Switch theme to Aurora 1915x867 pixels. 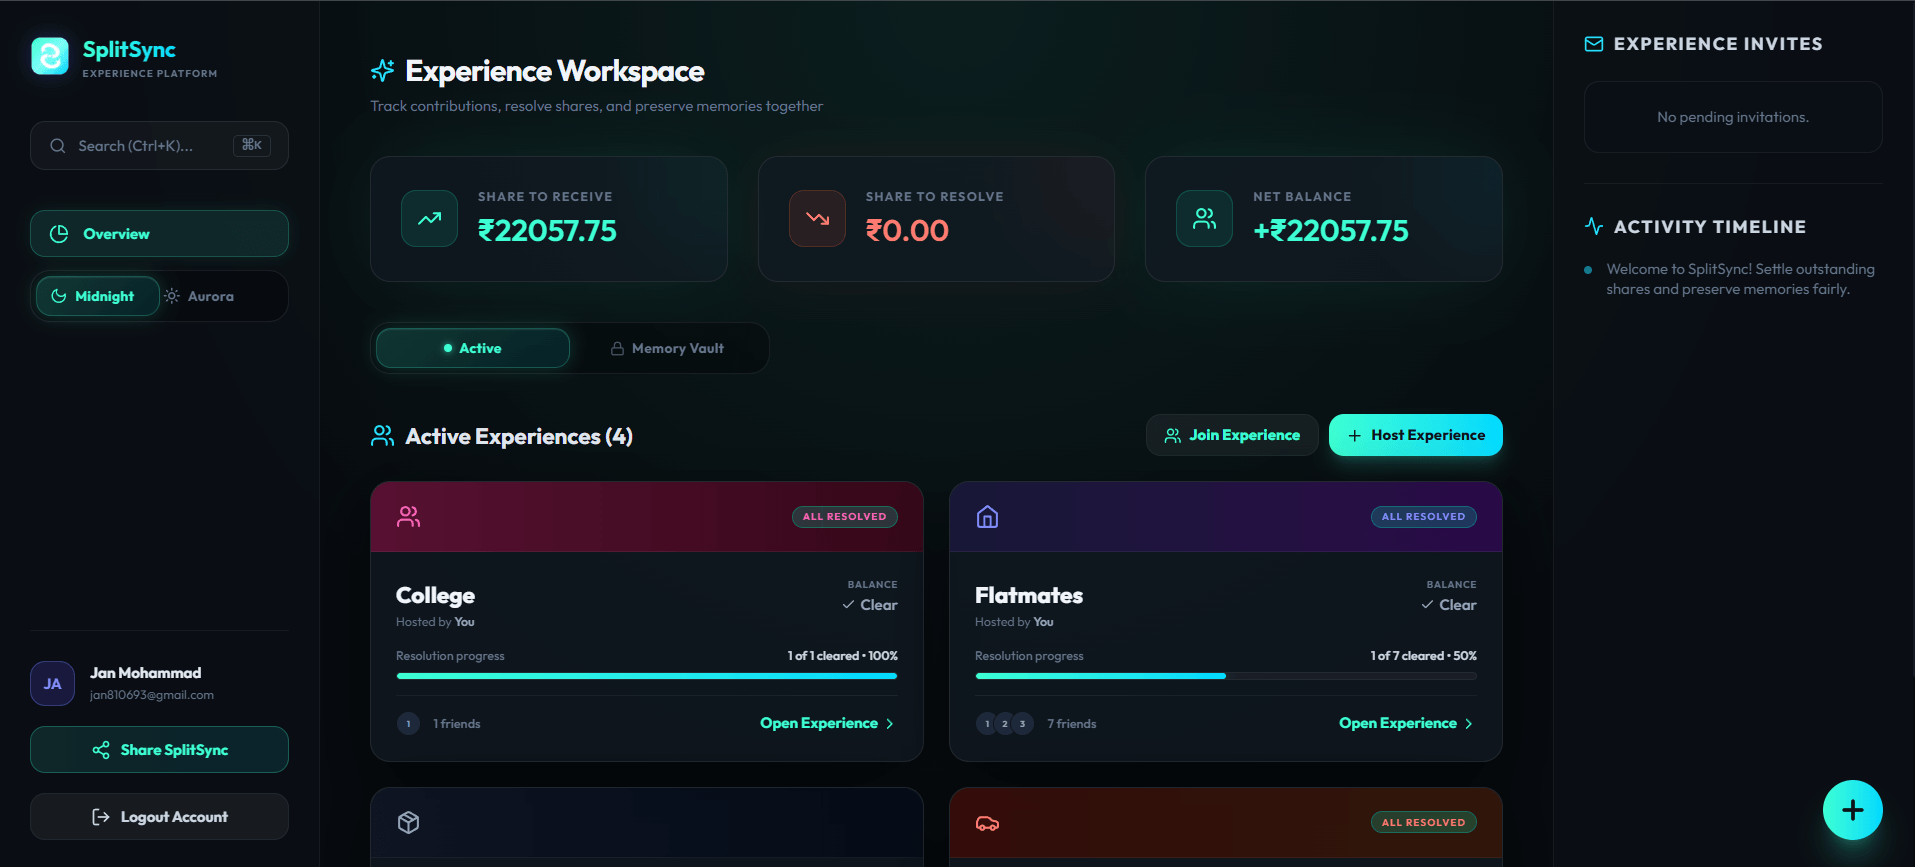pyautogui.click(x=199, y=296)
